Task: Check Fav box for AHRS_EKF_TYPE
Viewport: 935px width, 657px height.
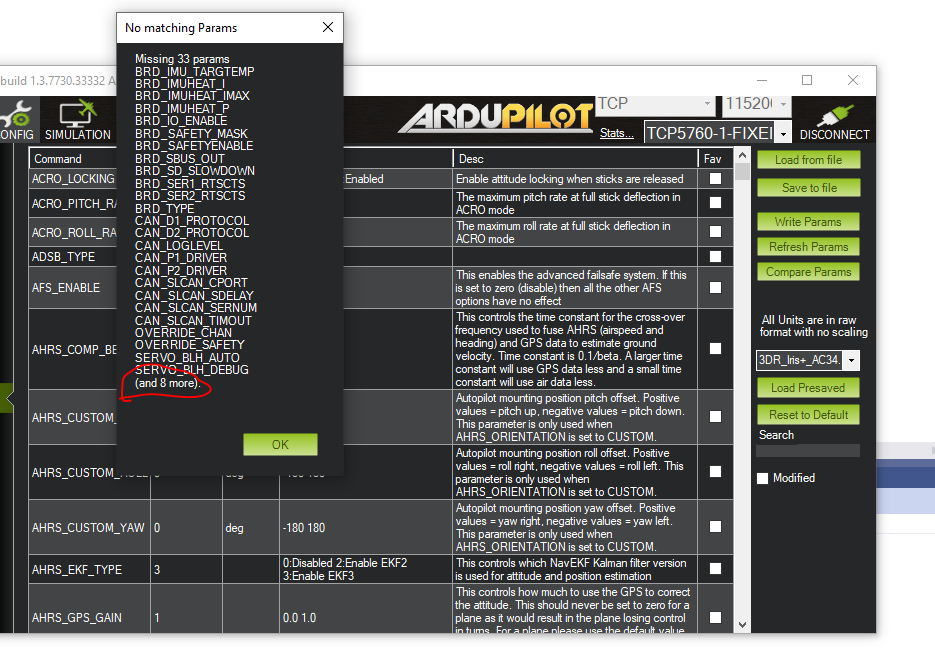Action: click(x=716, y=569)
